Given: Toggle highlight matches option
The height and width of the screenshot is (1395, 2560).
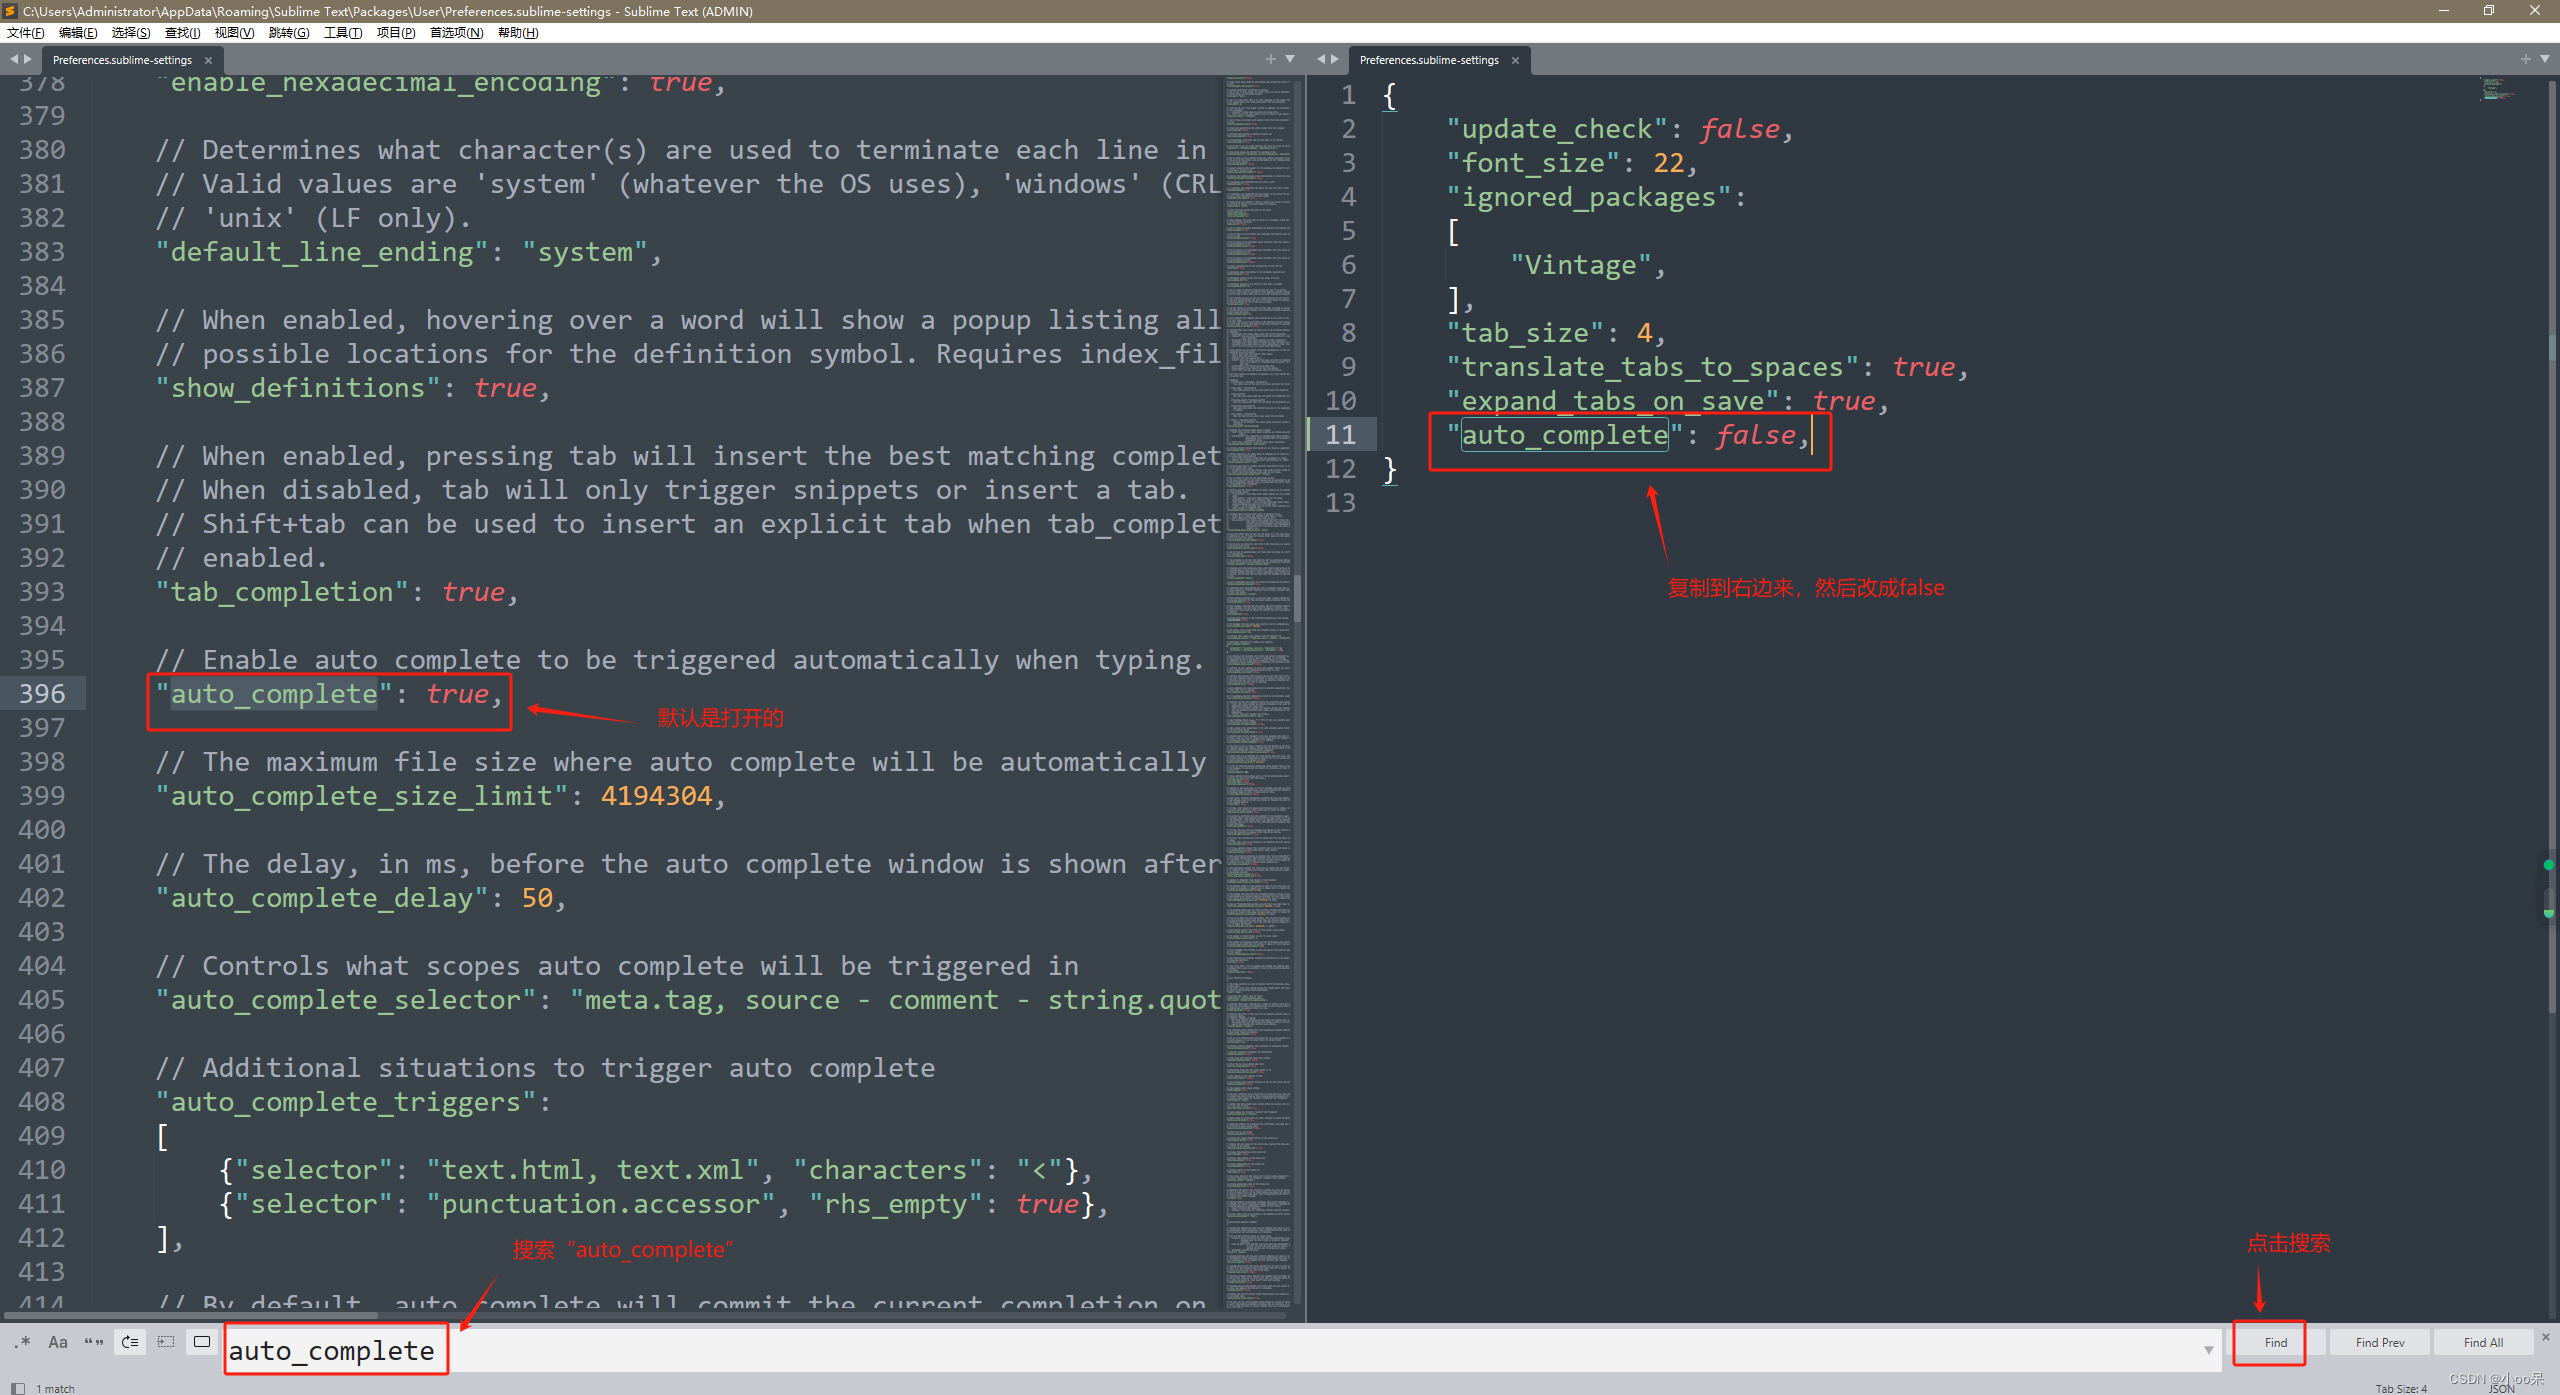Looking at the screenshot, I should click(x=201, y=1342).
